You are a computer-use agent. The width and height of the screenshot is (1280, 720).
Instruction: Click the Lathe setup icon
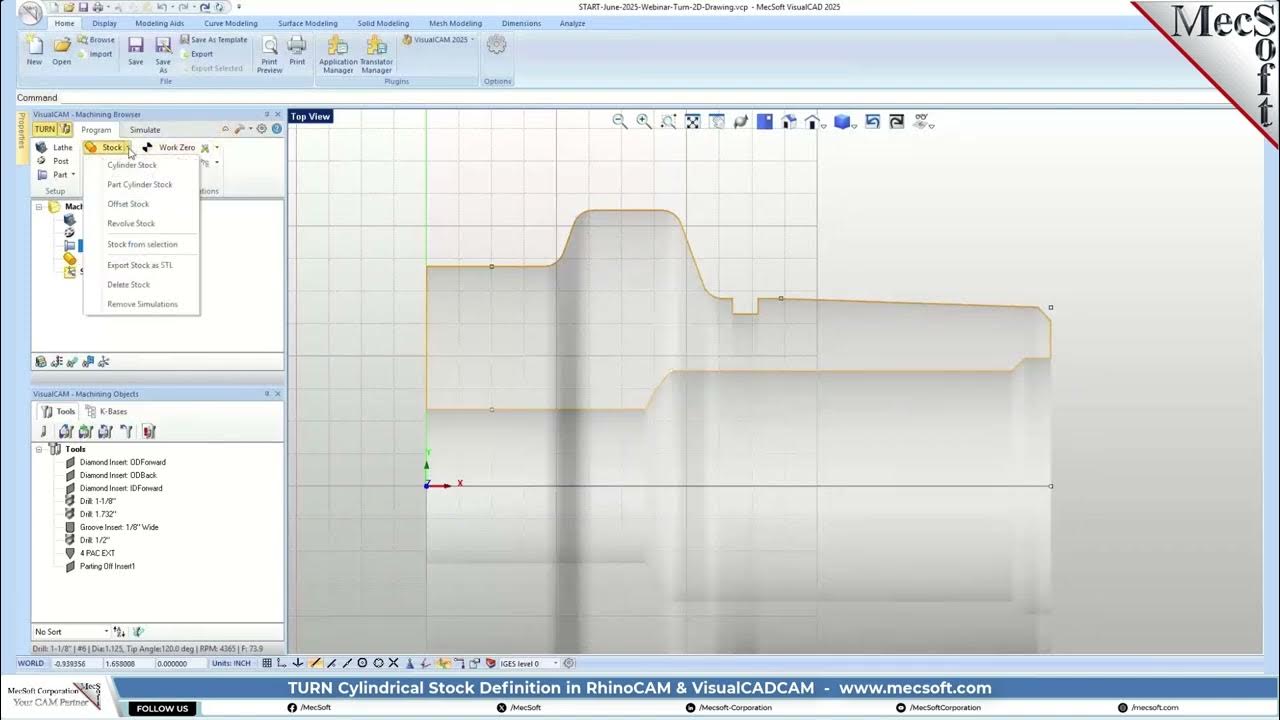pyautogui.click(x=55, y=147)
